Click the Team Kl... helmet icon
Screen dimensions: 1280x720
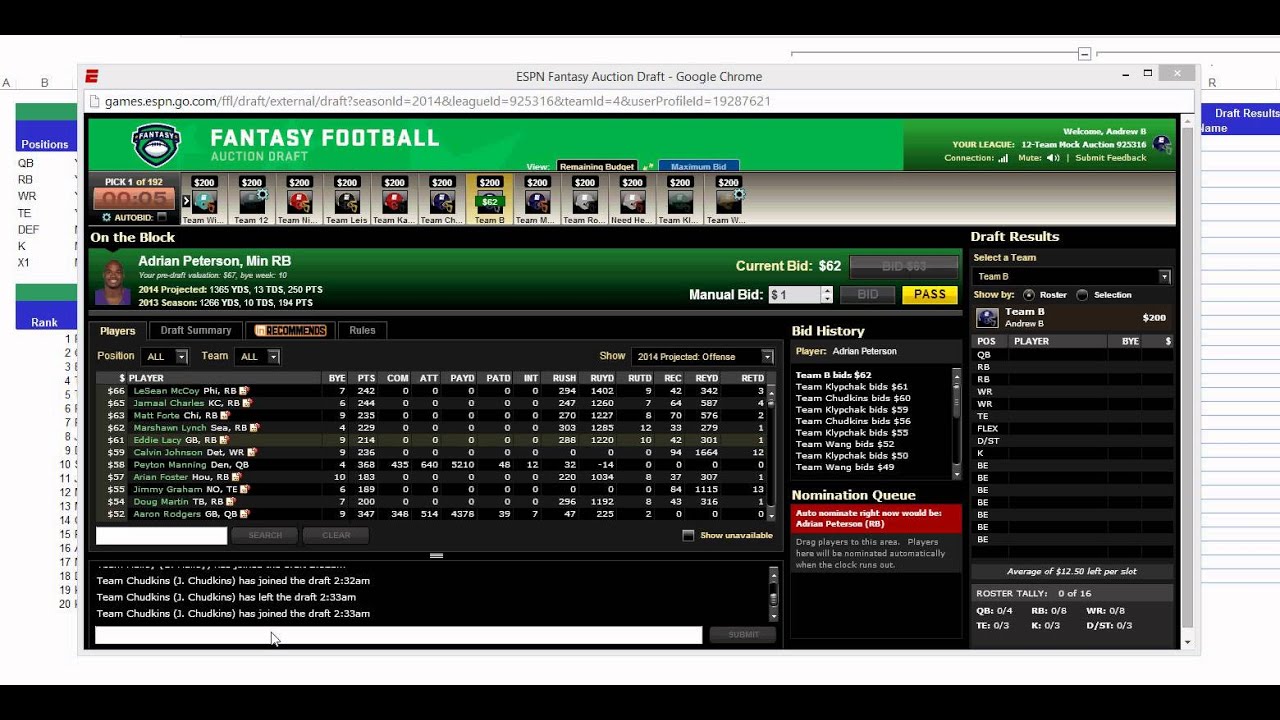pos(680,201)
